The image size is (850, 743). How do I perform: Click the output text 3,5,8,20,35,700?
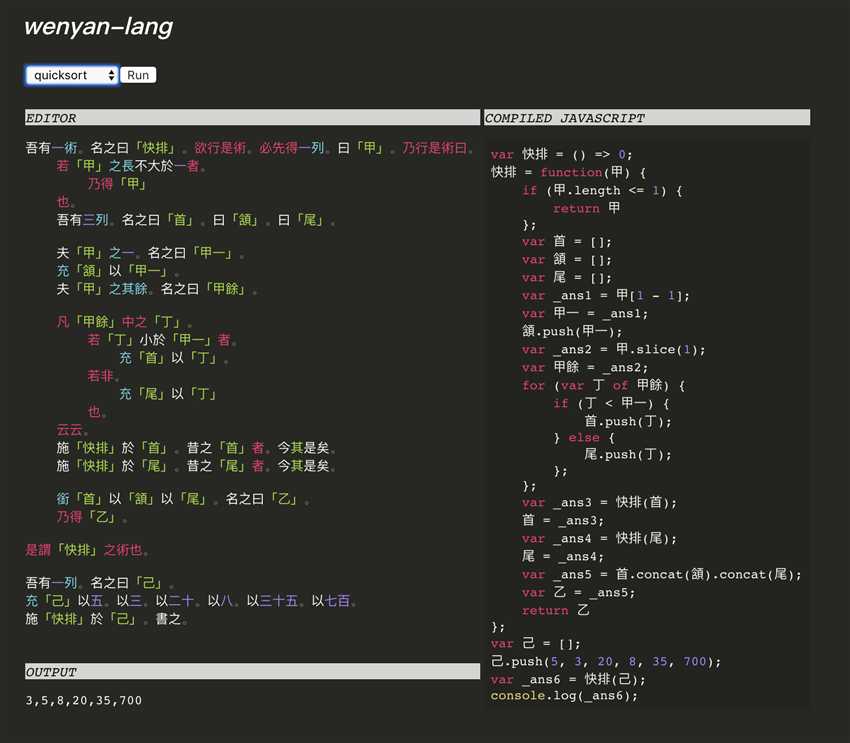point(83,700)
